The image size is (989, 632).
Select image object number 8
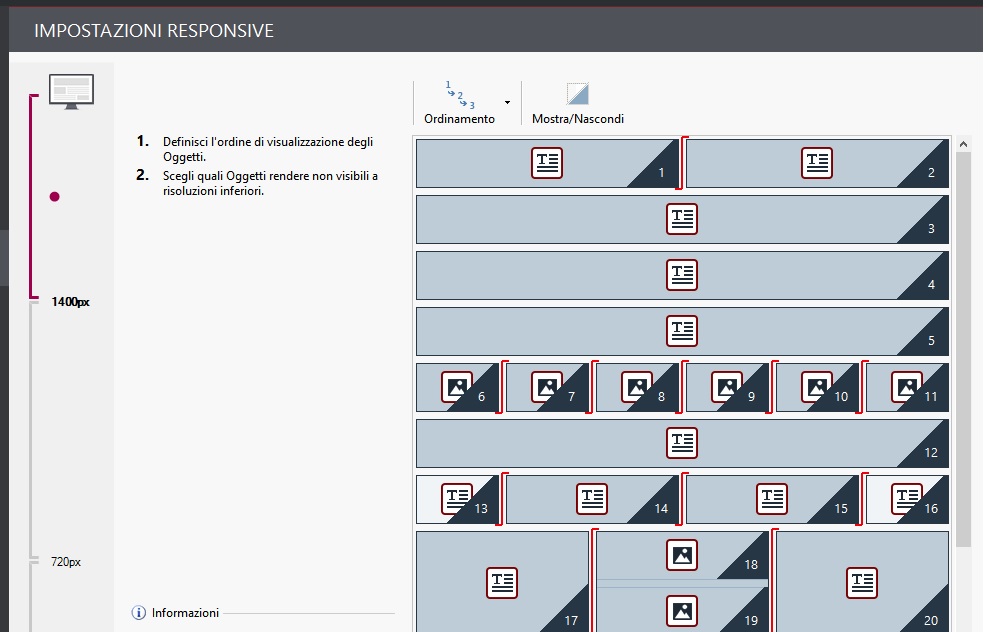click(637, 387)
